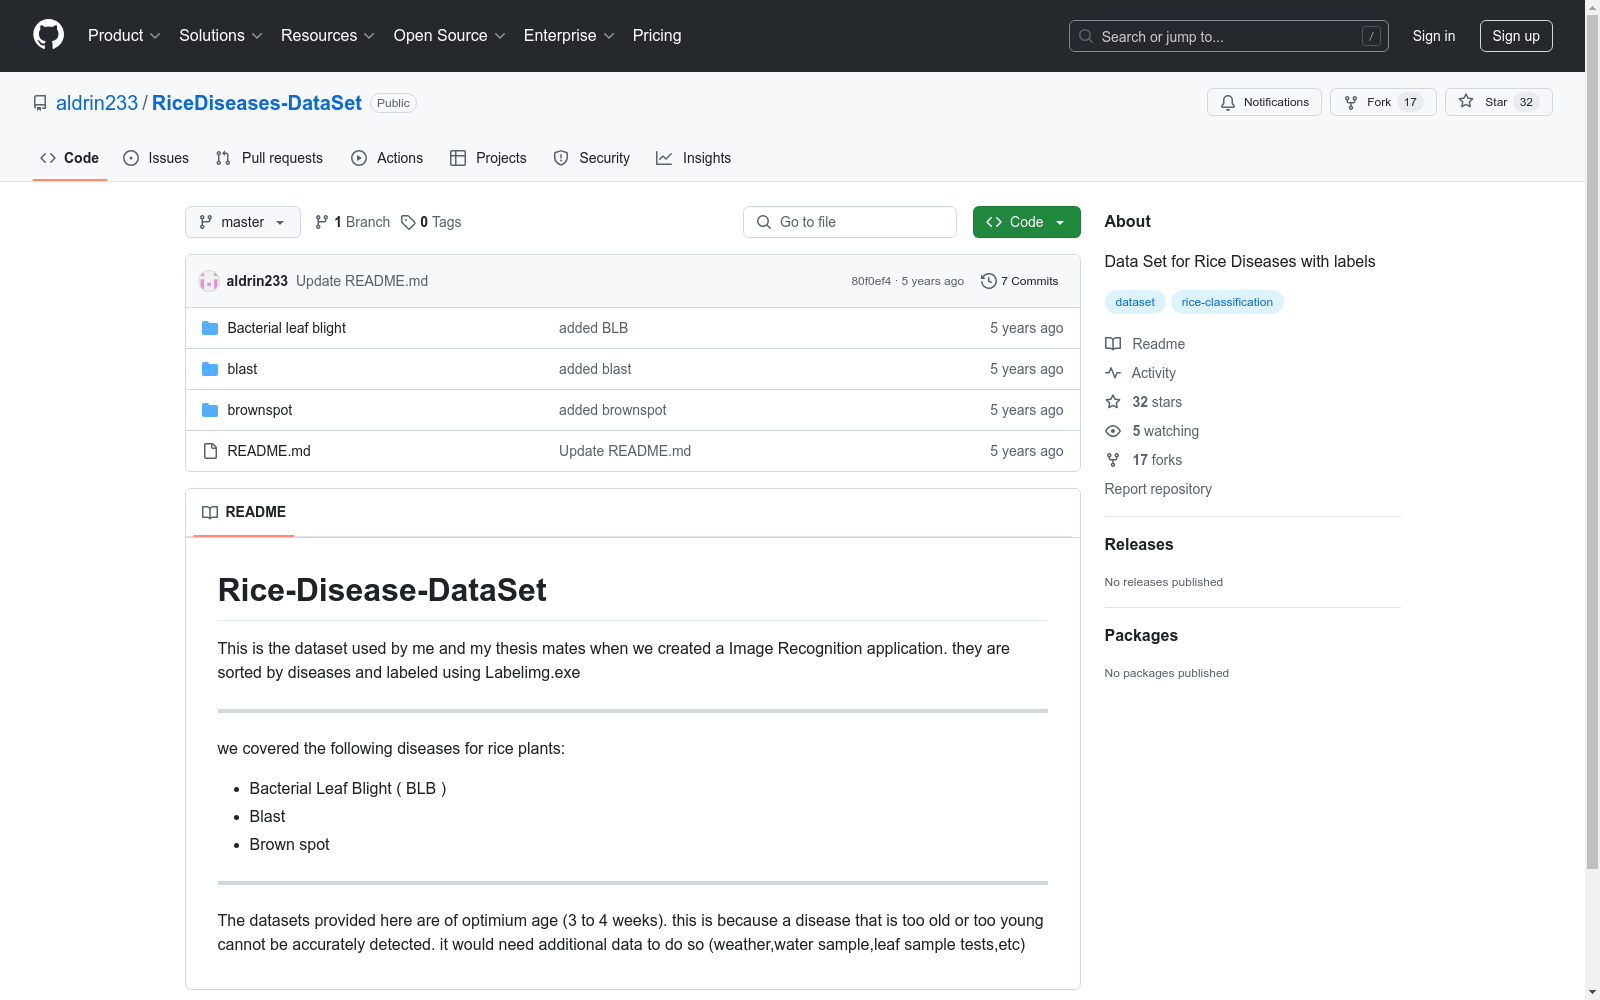Open 'Update README.md' commit in header row
The width and height of the screenshot is (1600, 1000).
(x=362, y=281)
